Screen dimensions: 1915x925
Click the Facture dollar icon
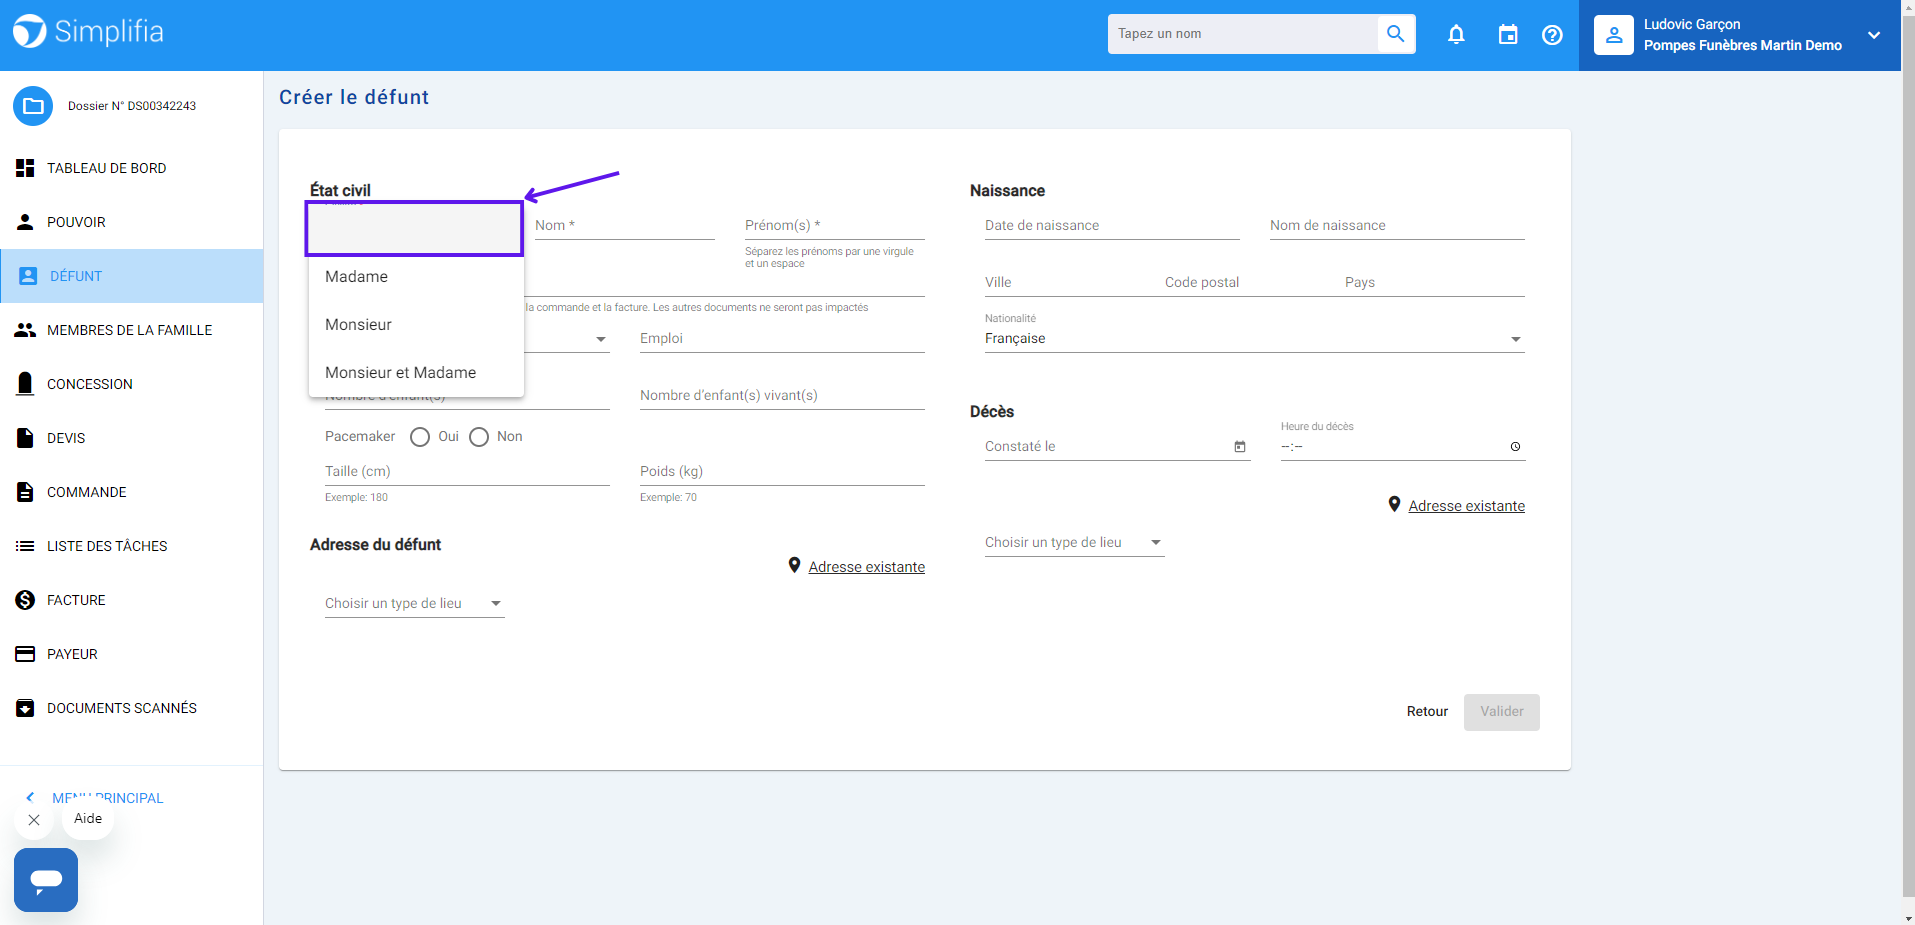tap(25, 600)
